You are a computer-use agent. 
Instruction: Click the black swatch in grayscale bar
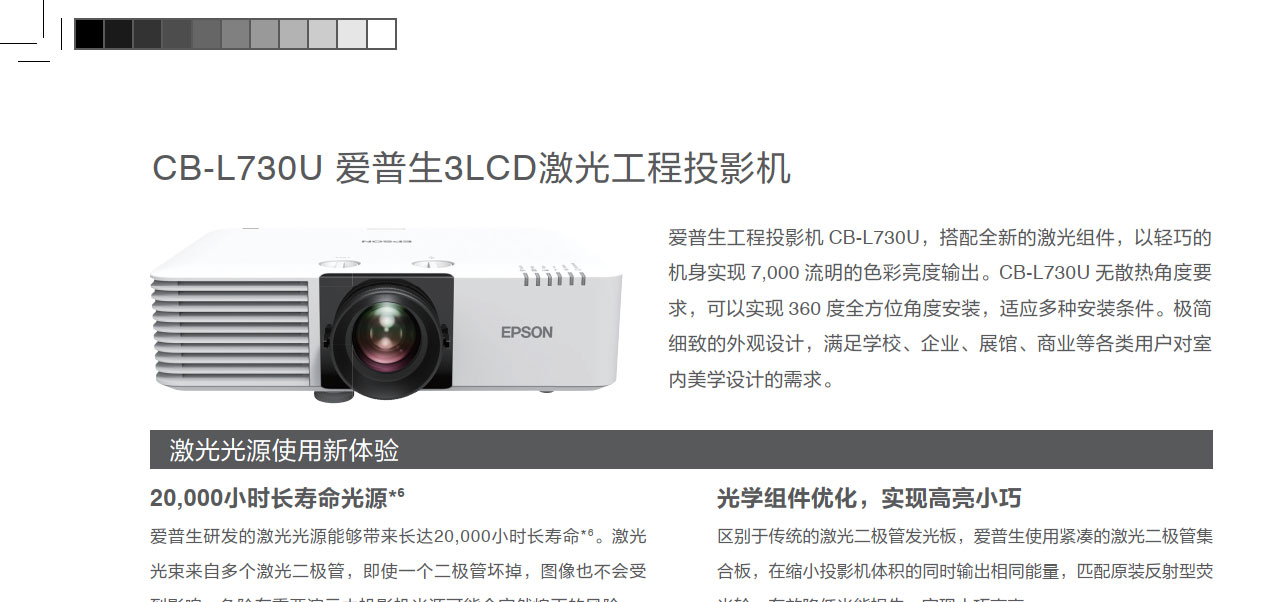pyautogui.click(x=89, y=34)
